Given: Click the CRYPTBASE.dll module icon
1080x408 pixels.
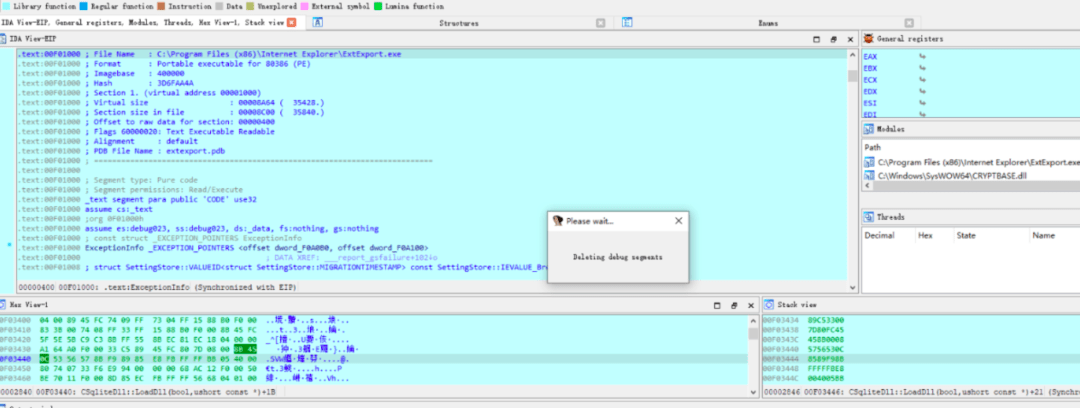Looking at the screenshot, I should tap(869, 175).
